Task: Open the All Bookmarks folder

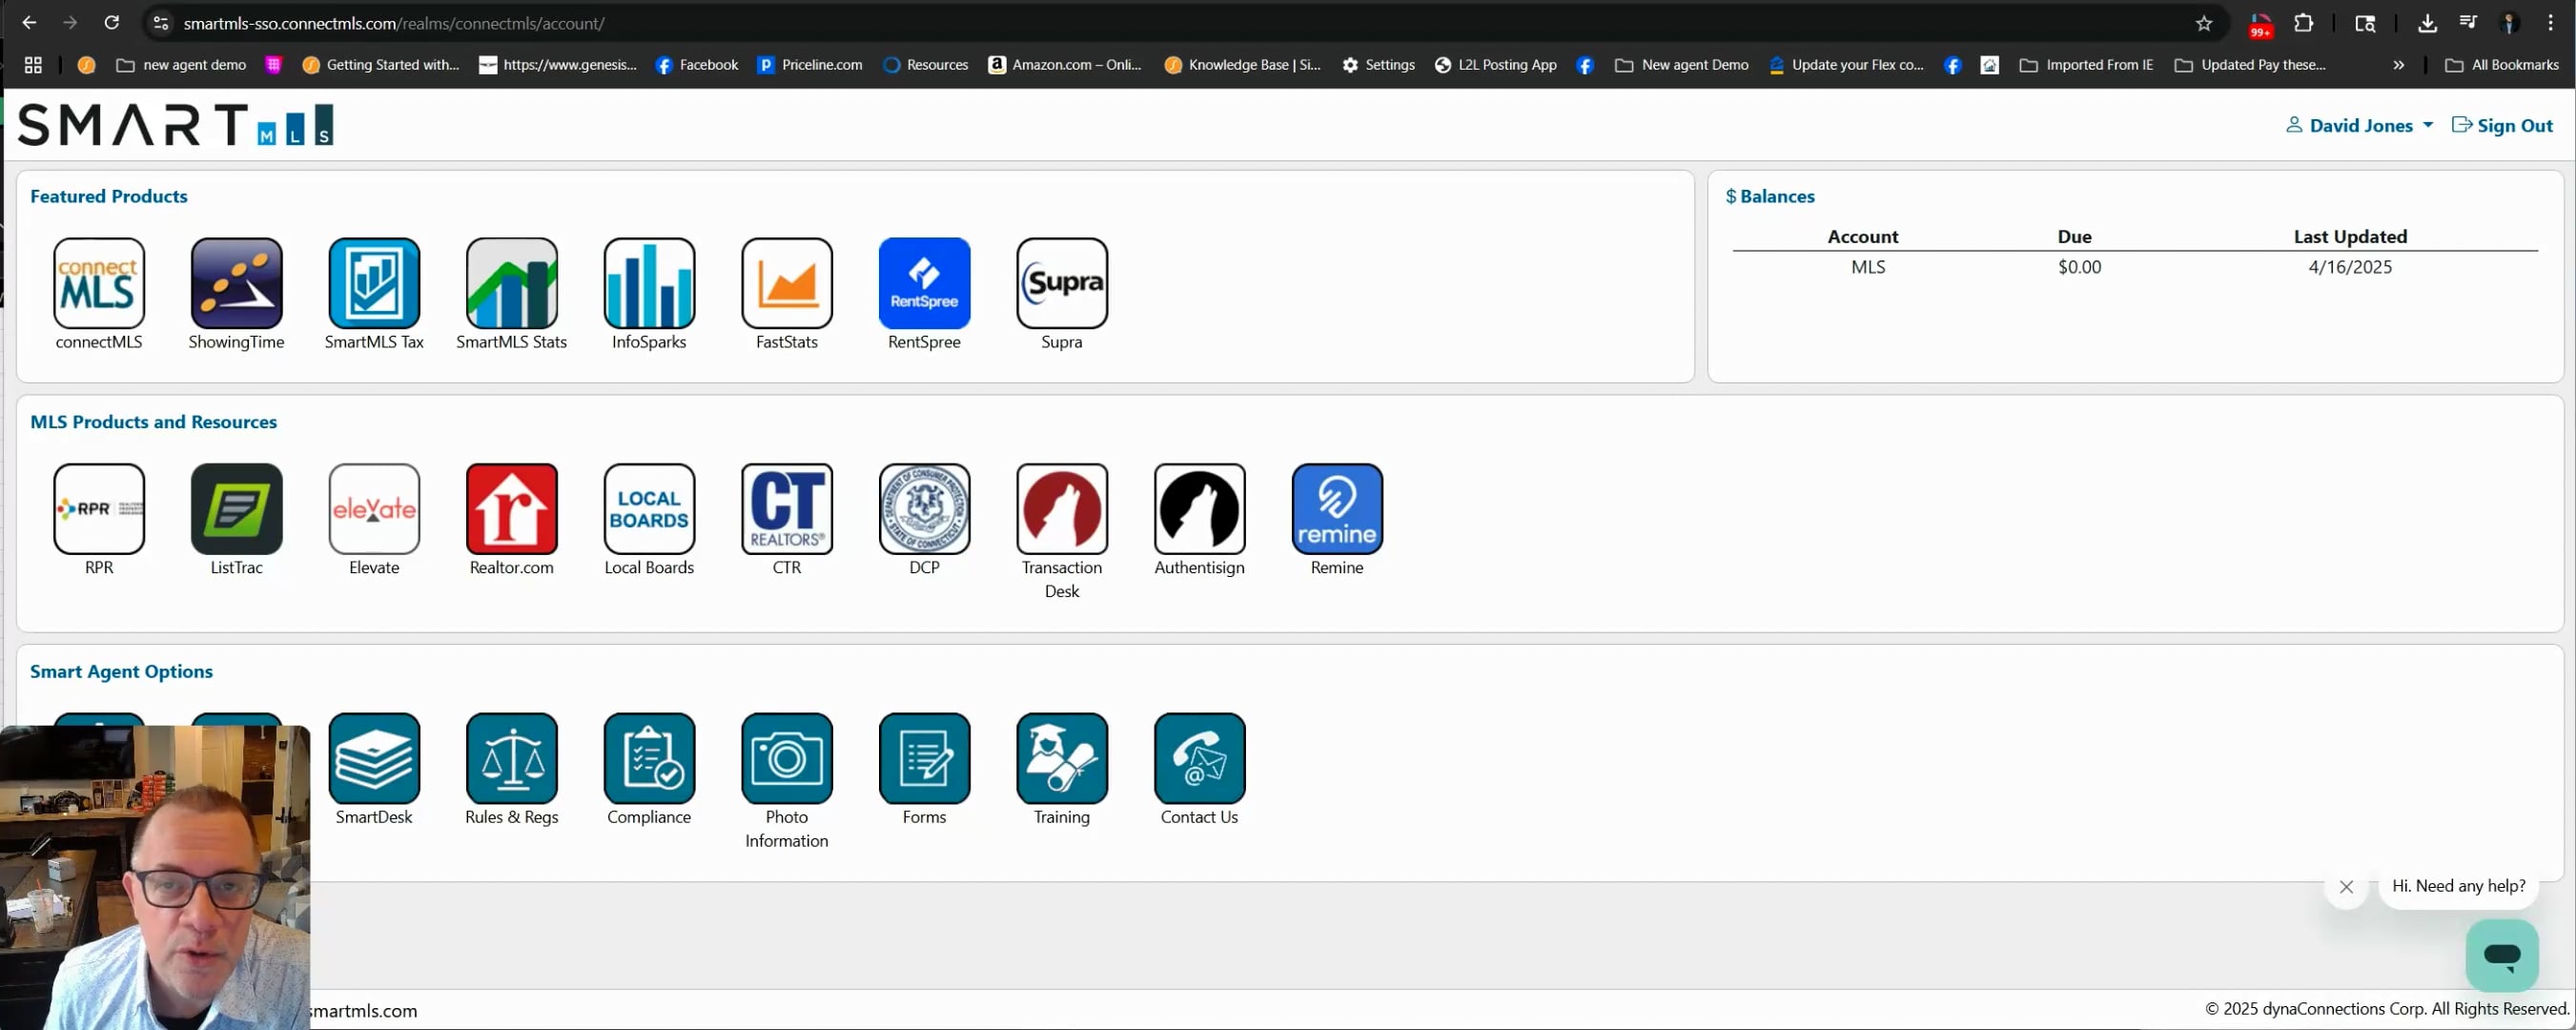Action: (2501, 65)
